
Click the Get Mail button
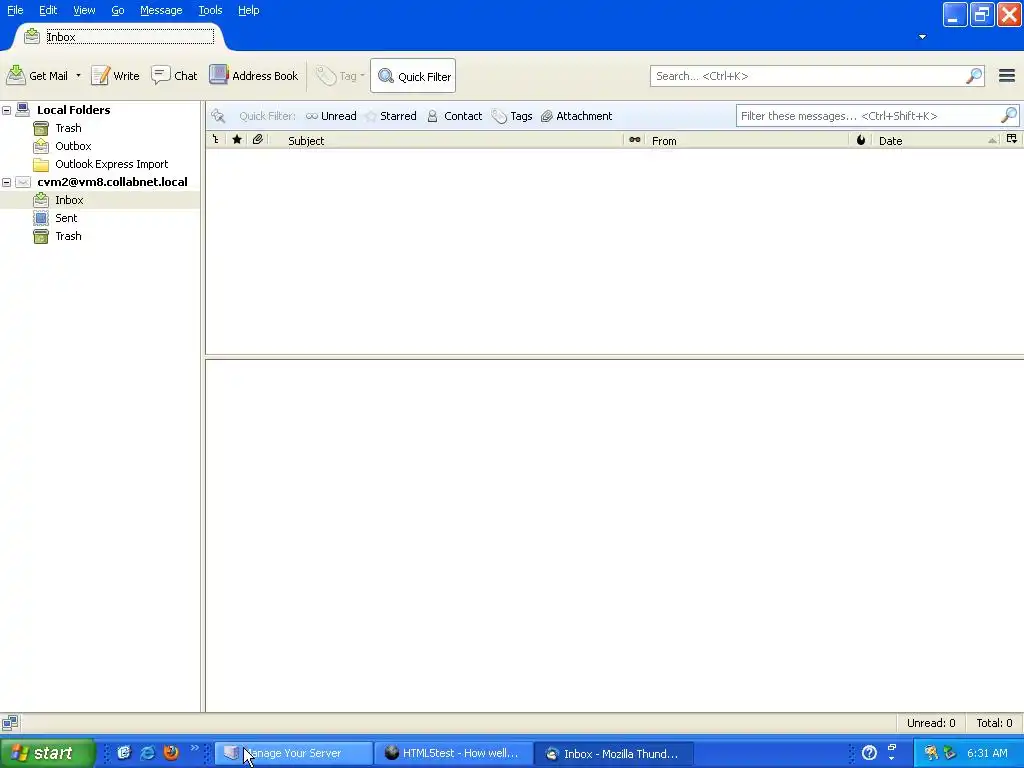point(37,76)
